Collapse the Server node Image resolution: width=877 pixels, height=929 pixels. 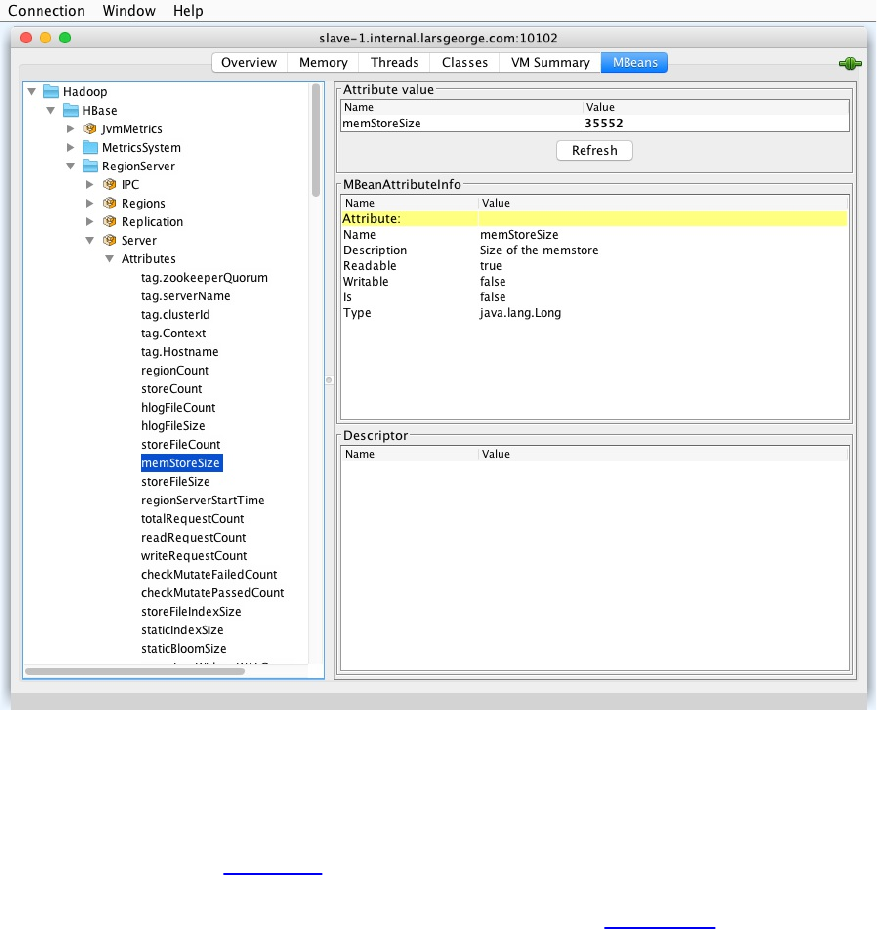tap(89, 240)
